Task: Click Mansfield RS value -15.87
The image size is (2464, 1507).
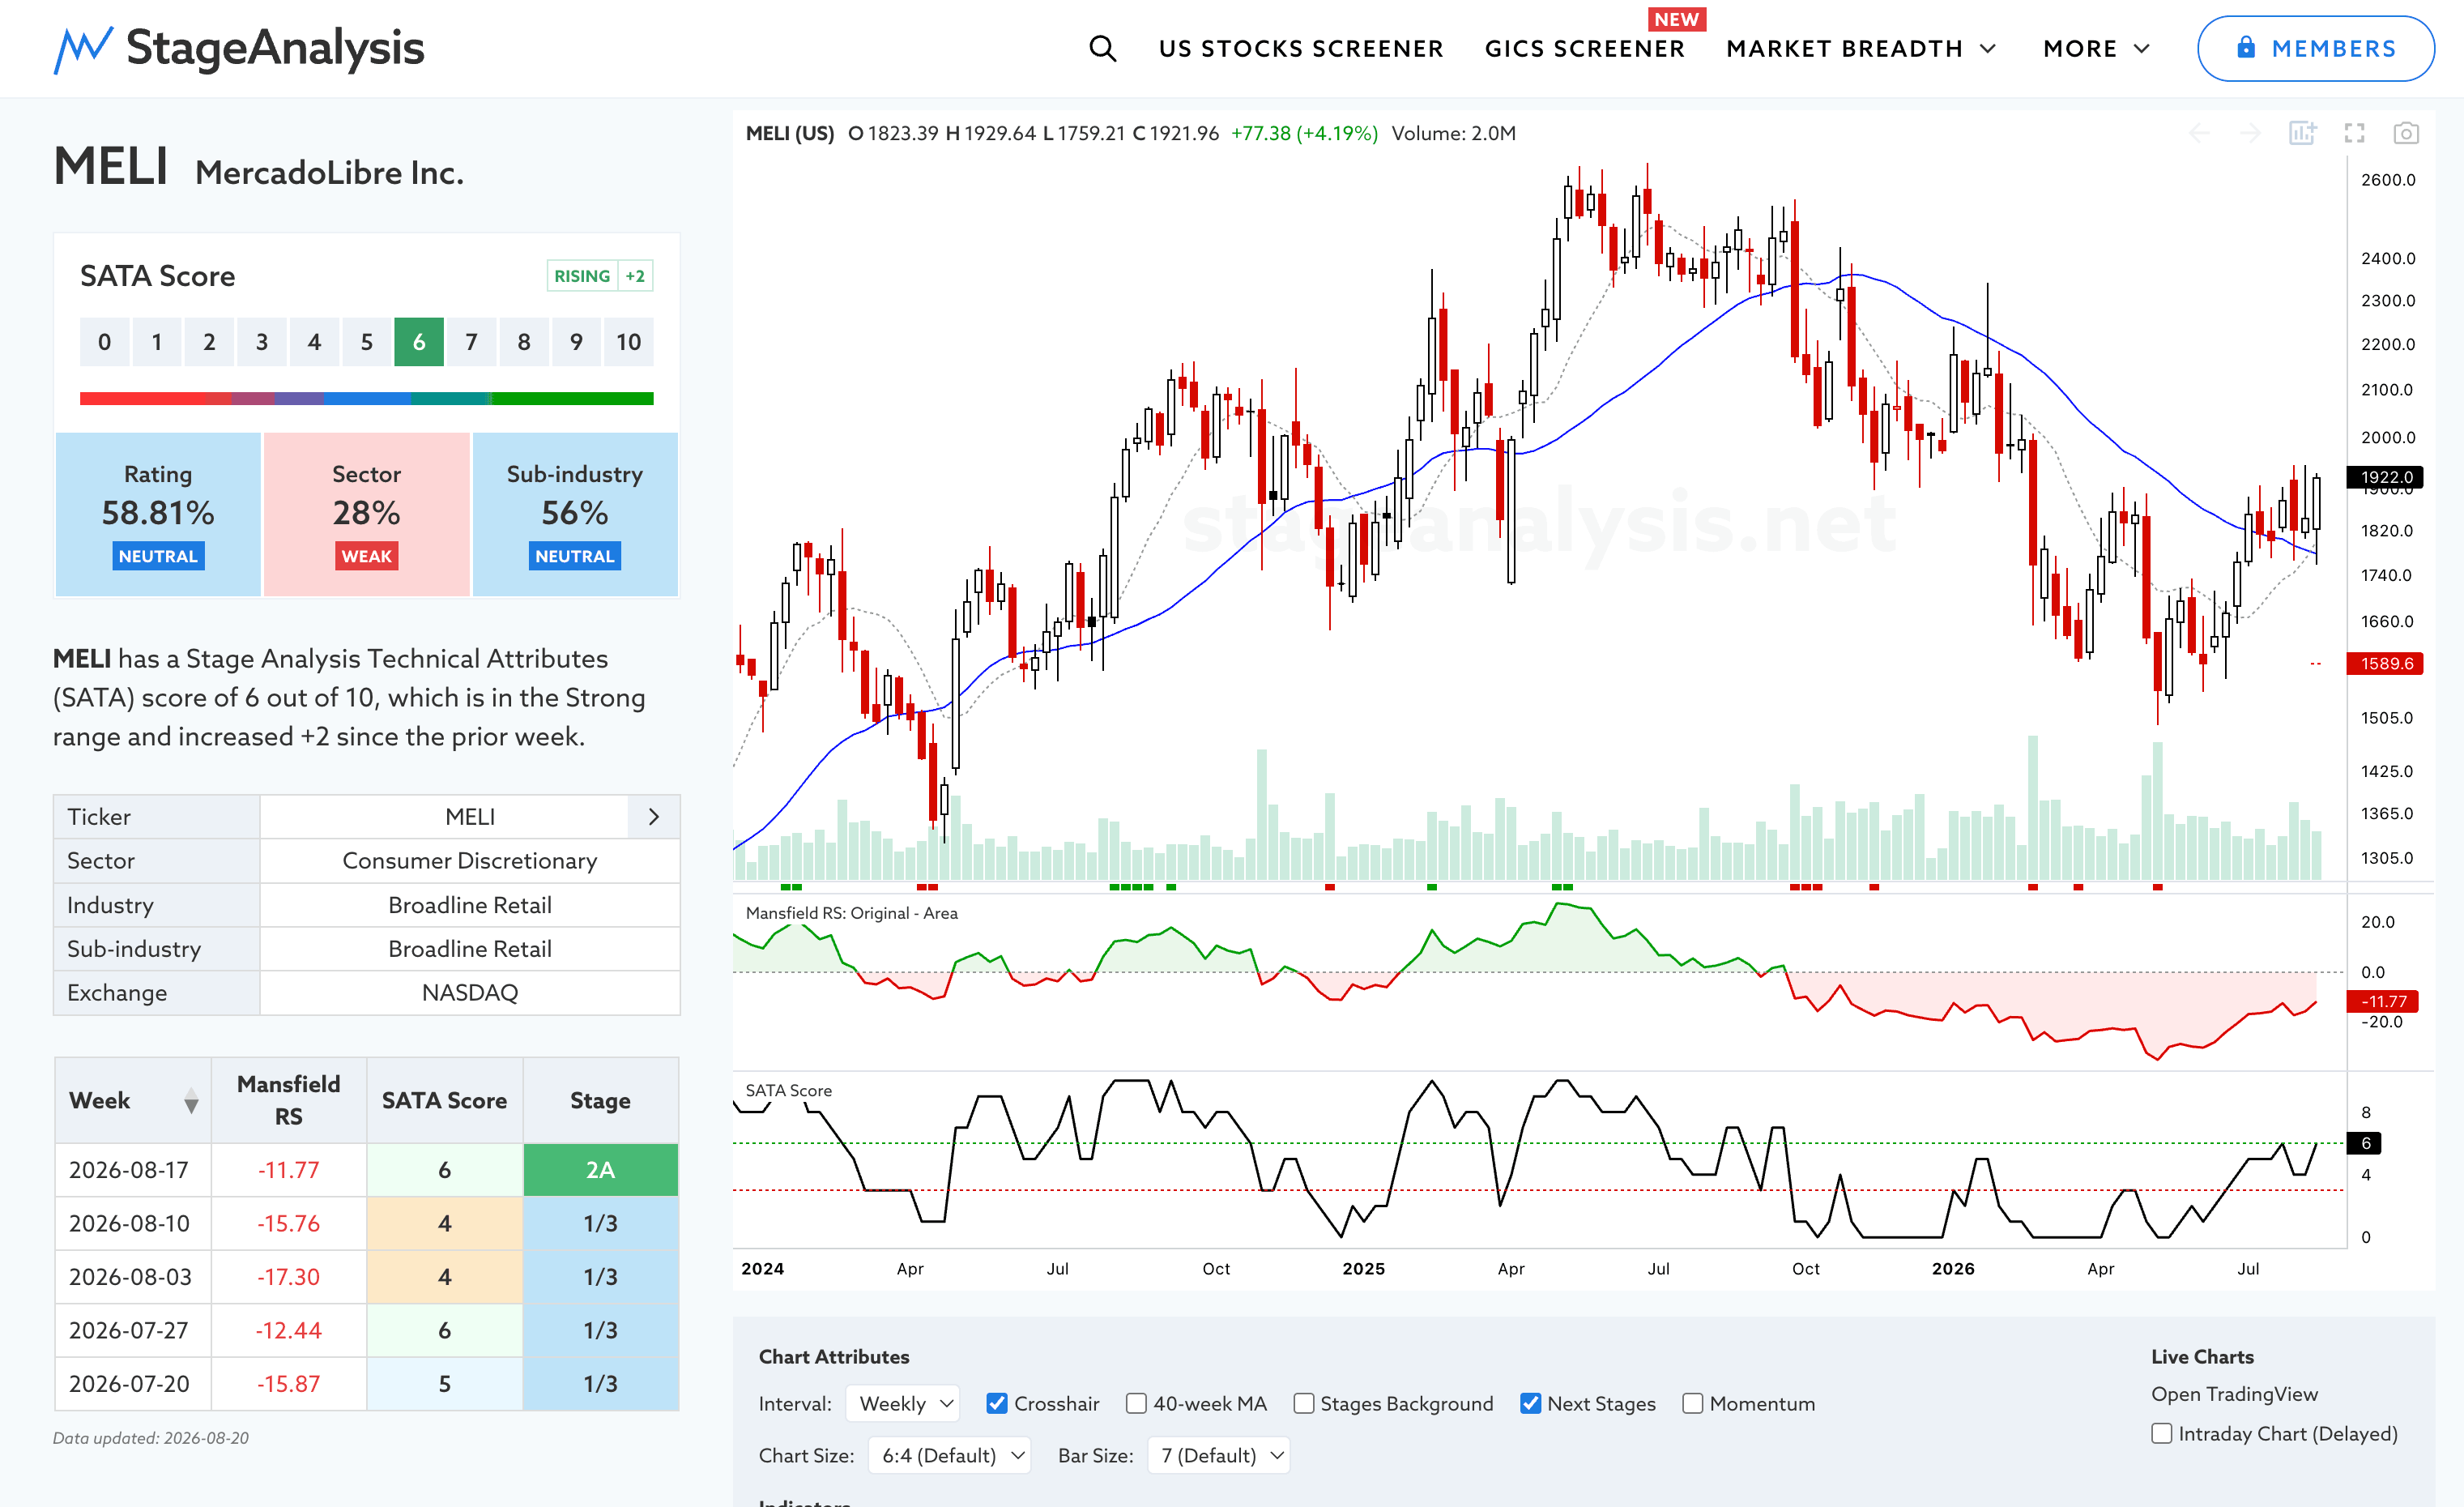Action: (289, 1384)
